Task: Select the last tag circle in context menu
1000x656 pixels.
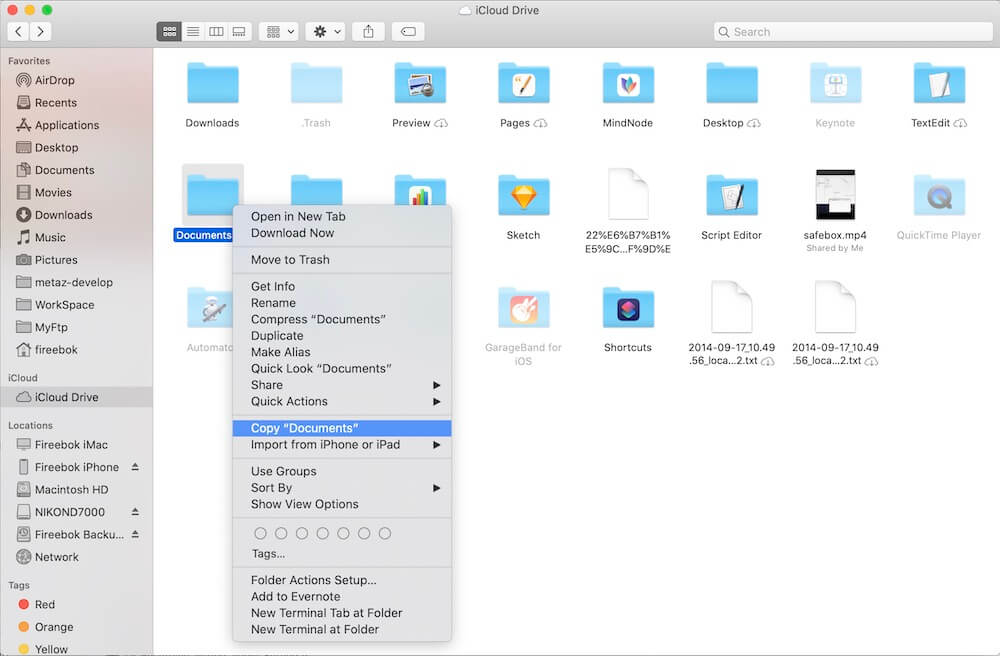Action: 385,534
